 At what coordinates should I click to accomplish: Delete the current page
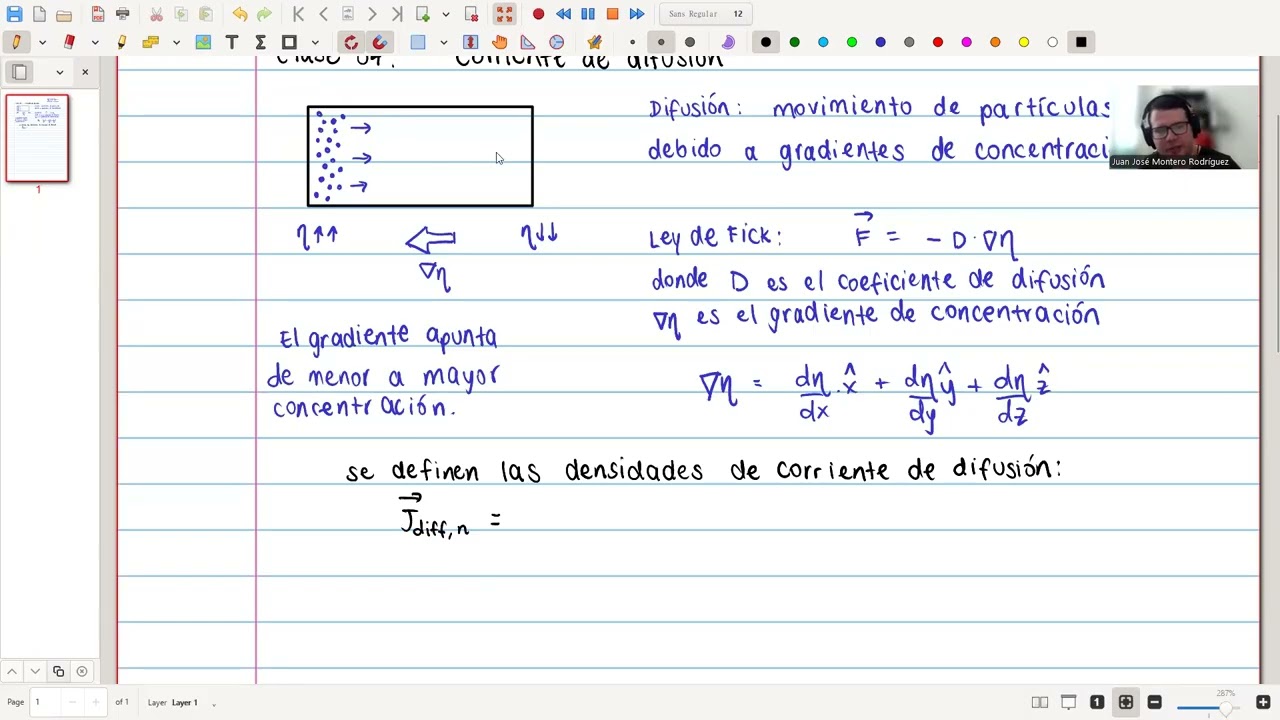471,14
